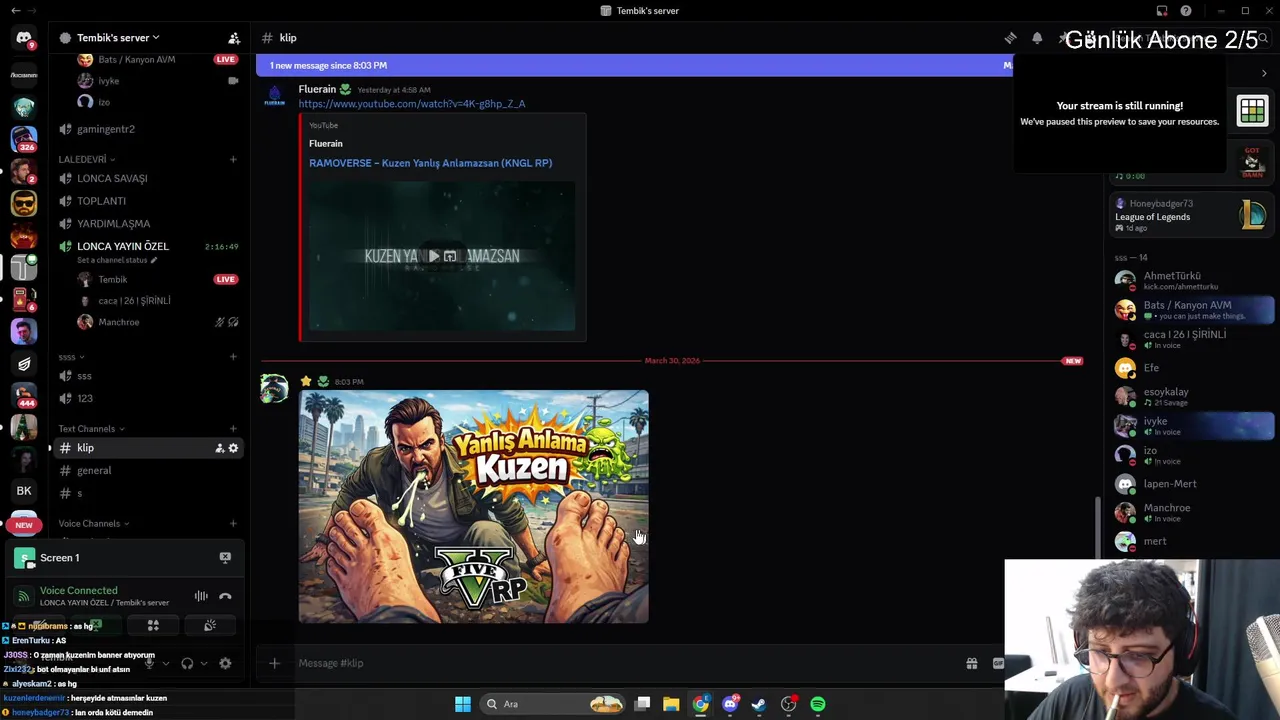Open klip channel settings gear
The height and width of the screenshot is (720, 1280).
pyautogui.click(x=233, y=448)
